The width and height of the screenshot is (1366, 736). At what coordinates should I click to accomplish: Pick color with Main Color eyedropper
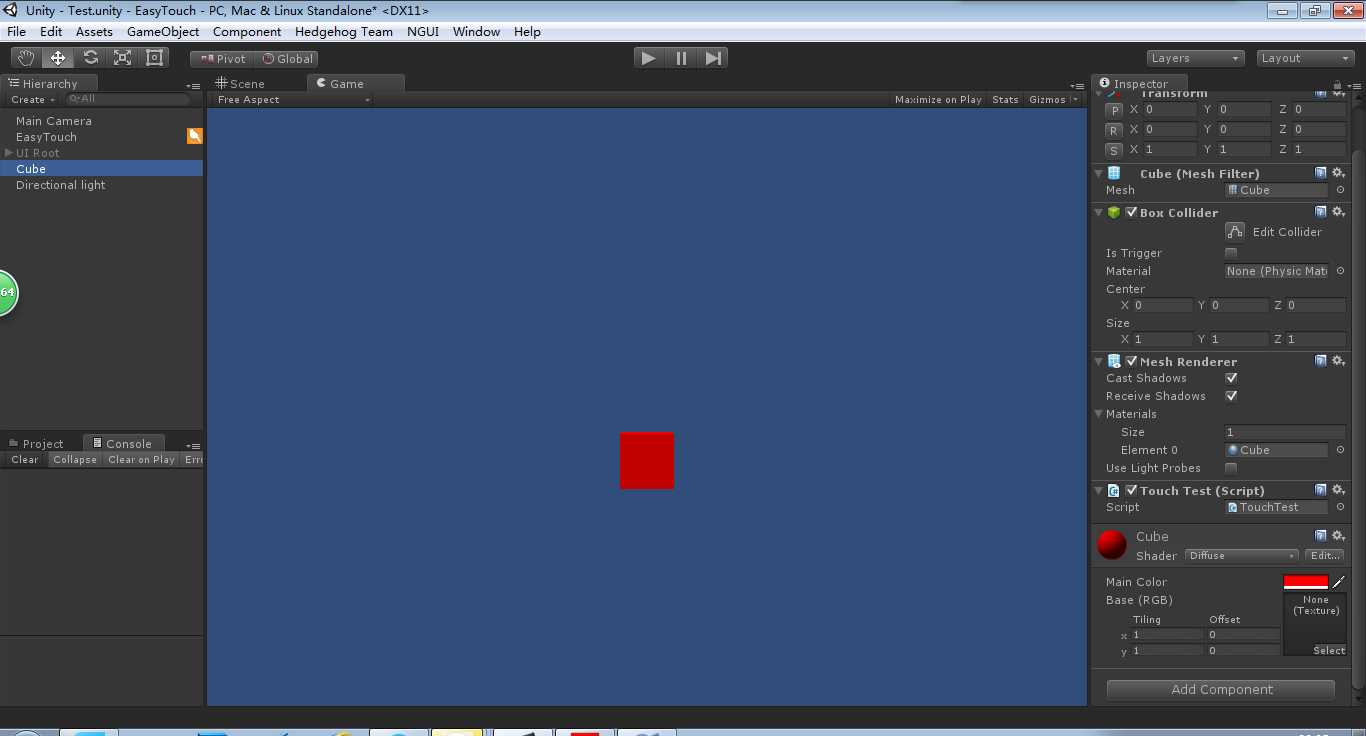tap(1339, 582)
